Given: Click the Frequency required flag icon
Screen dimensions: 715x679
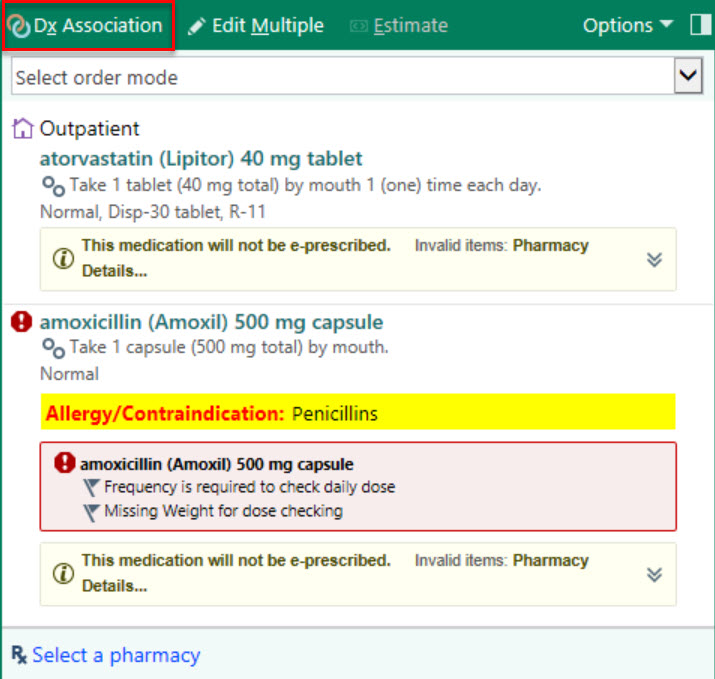Looking at the screenshot, I should pos(92,488).
